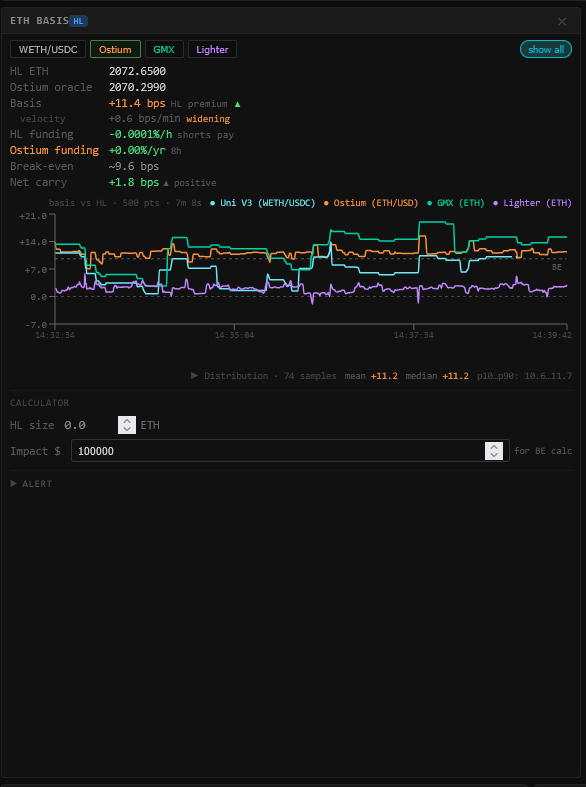
Task: Click the chart time label 14:37:34
Action: point(414,335)
